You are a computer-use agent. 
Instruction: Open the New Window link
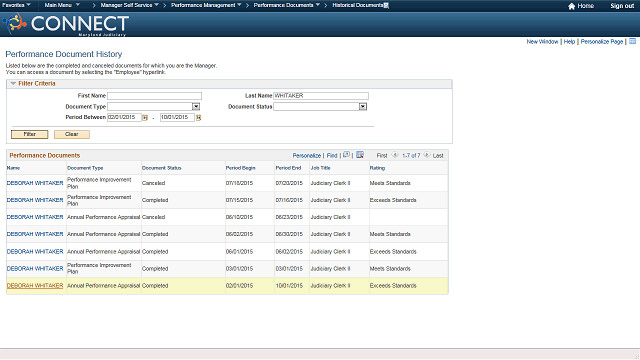click(x=542, y=42)
